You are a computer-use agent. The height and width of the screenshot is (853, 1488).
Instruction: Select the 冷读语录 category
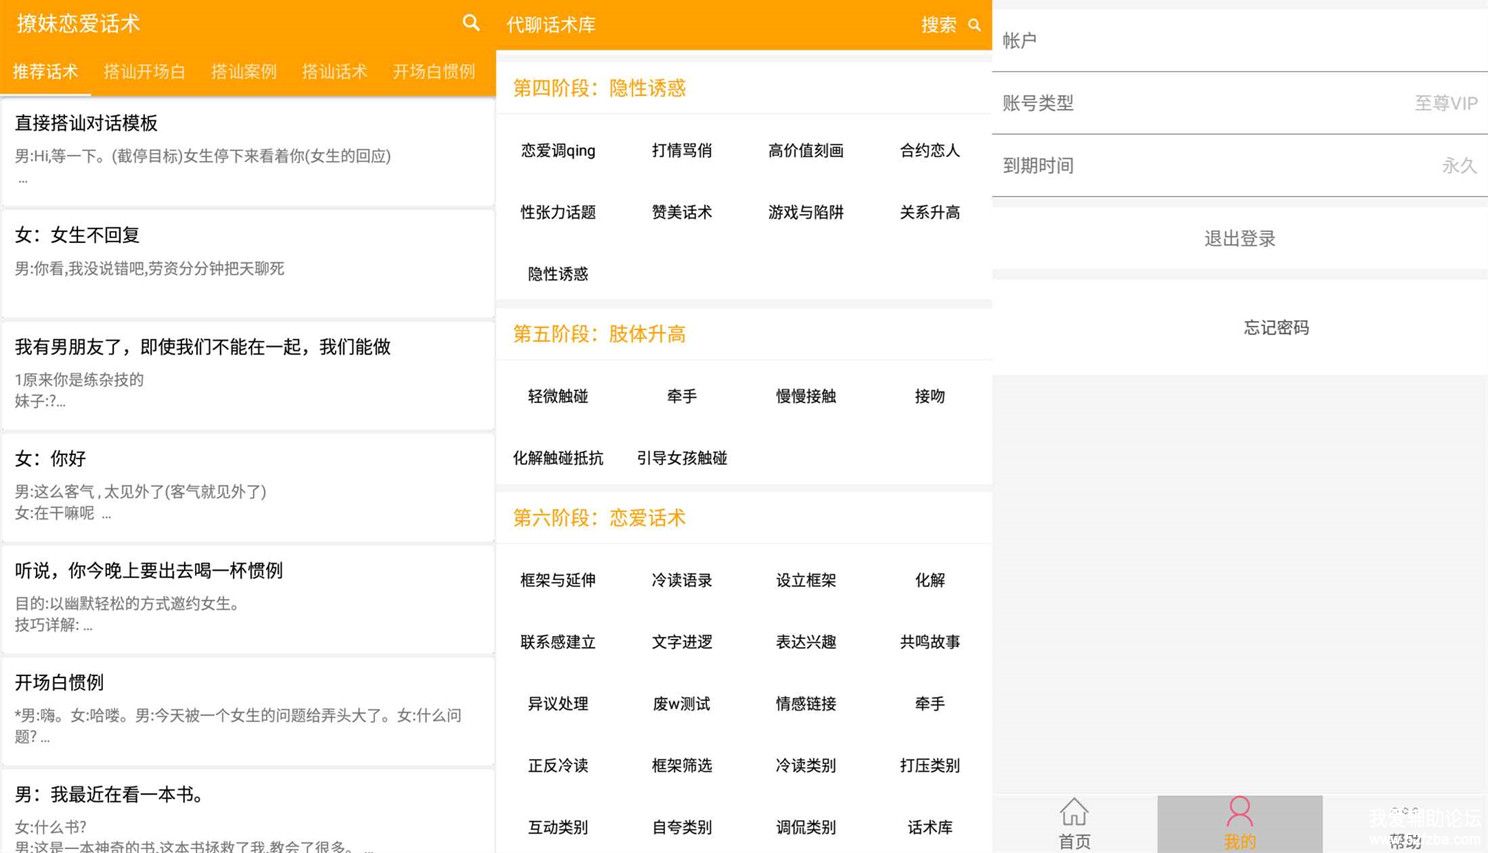[x=682, y=580]
